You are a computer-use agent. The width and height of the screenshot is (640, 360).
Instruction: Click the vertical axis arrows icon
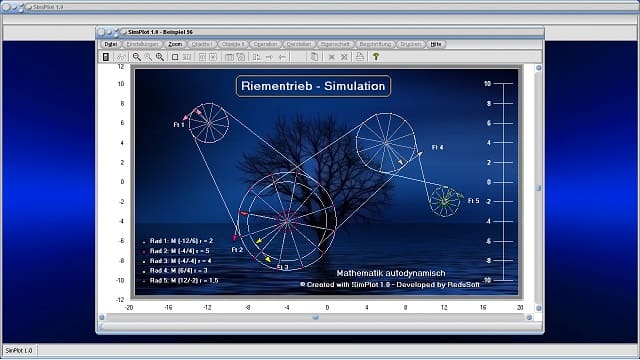(256, 57)
